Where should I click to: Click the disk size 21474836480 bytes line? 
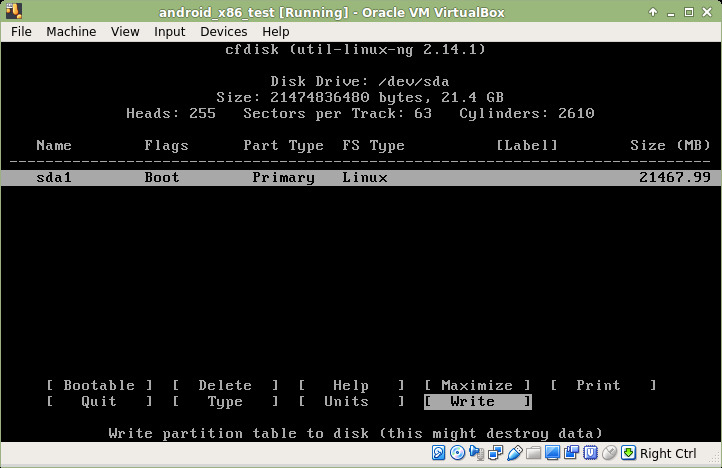(x=360, y=97)
